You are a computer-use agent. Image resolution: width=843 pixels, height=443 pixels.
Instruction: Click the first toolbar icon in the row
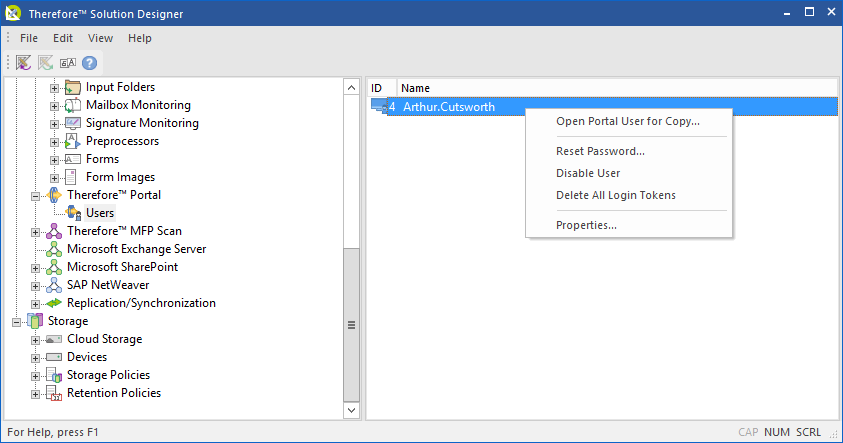click(24, 62)
